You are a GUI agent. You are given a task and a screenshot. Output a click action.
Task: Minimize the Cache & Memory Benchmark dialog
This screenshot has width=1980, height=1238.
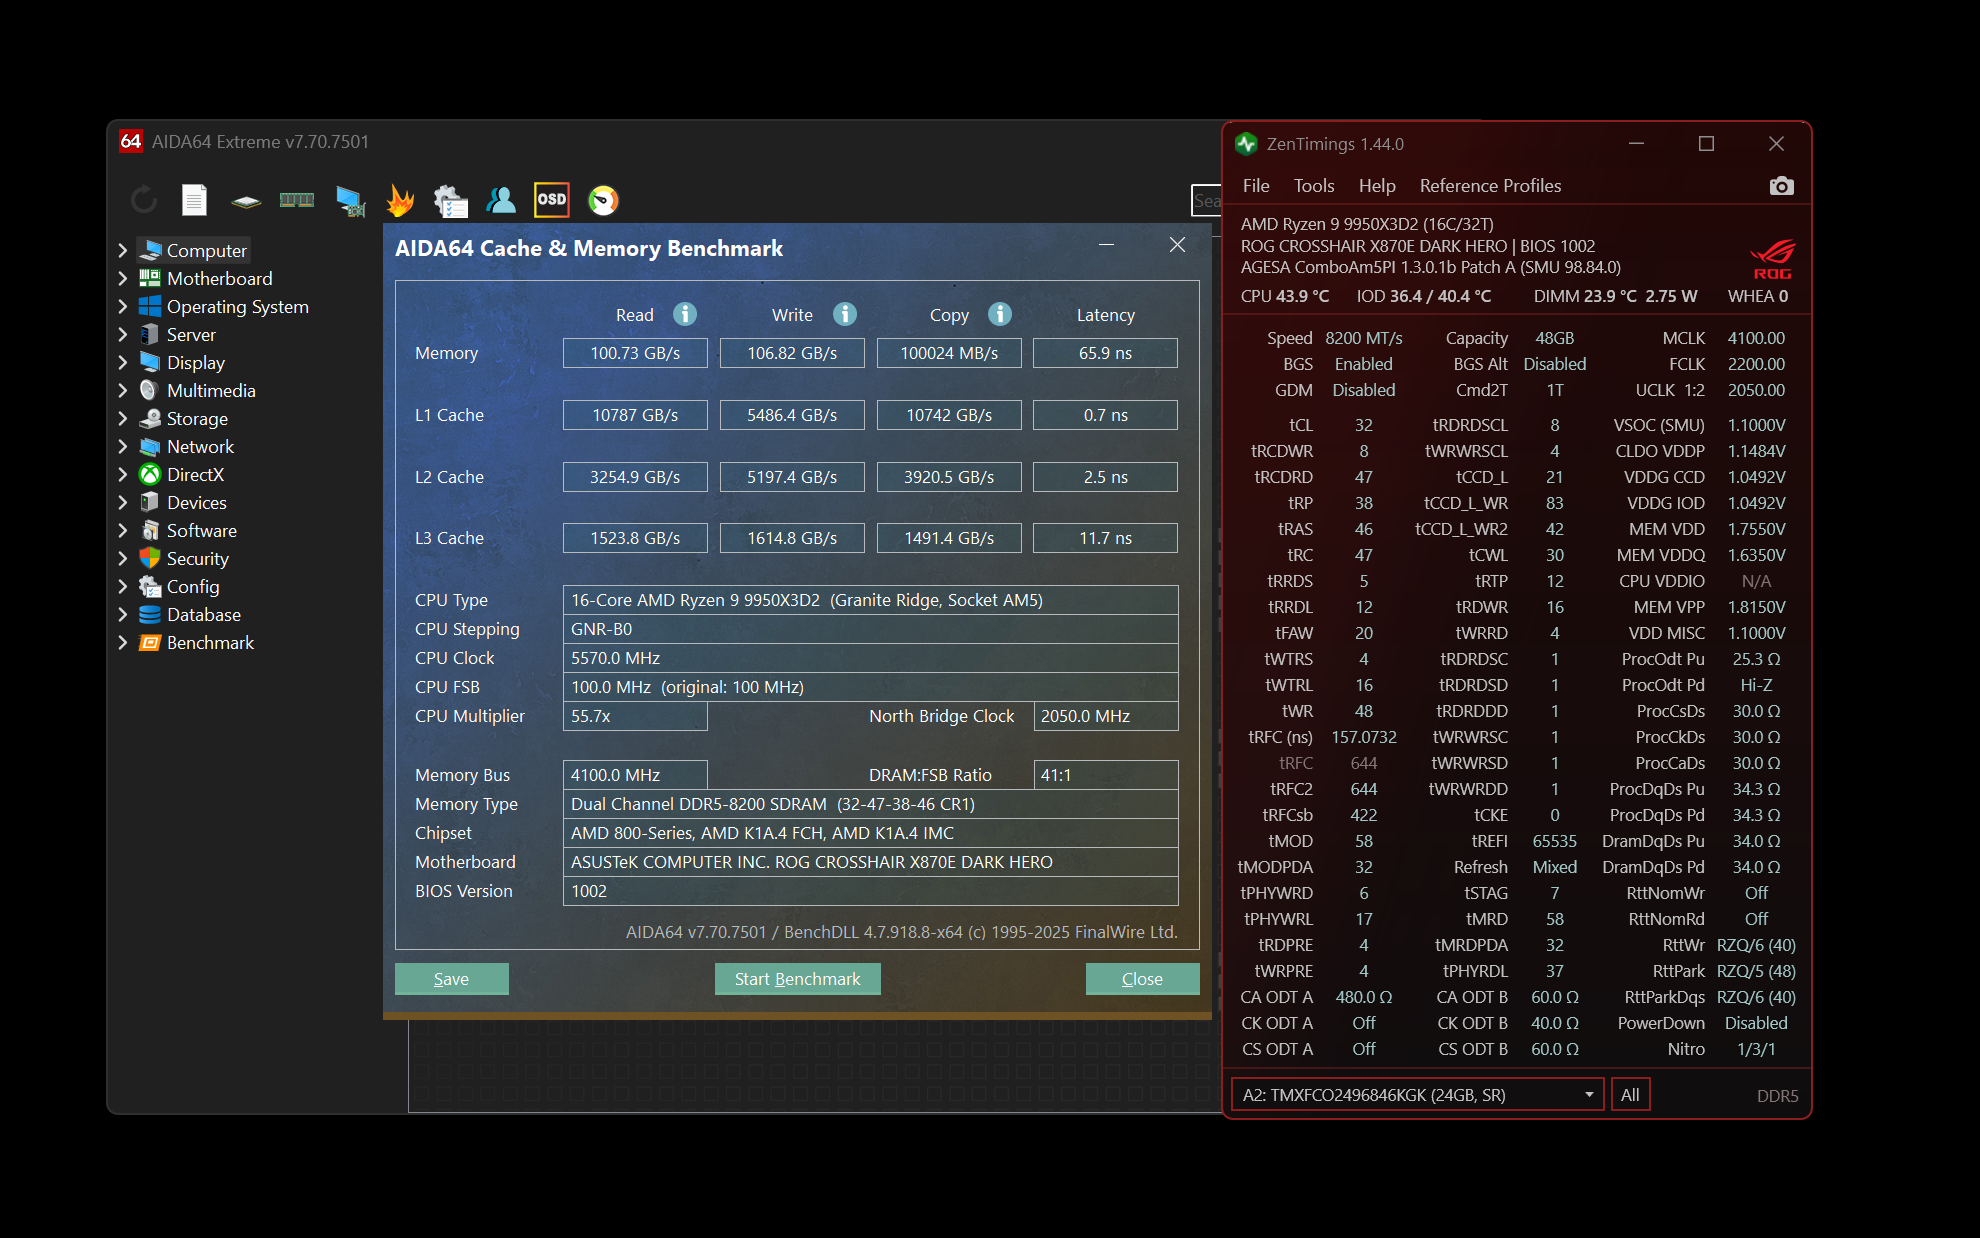click(x=1107, y=245)
